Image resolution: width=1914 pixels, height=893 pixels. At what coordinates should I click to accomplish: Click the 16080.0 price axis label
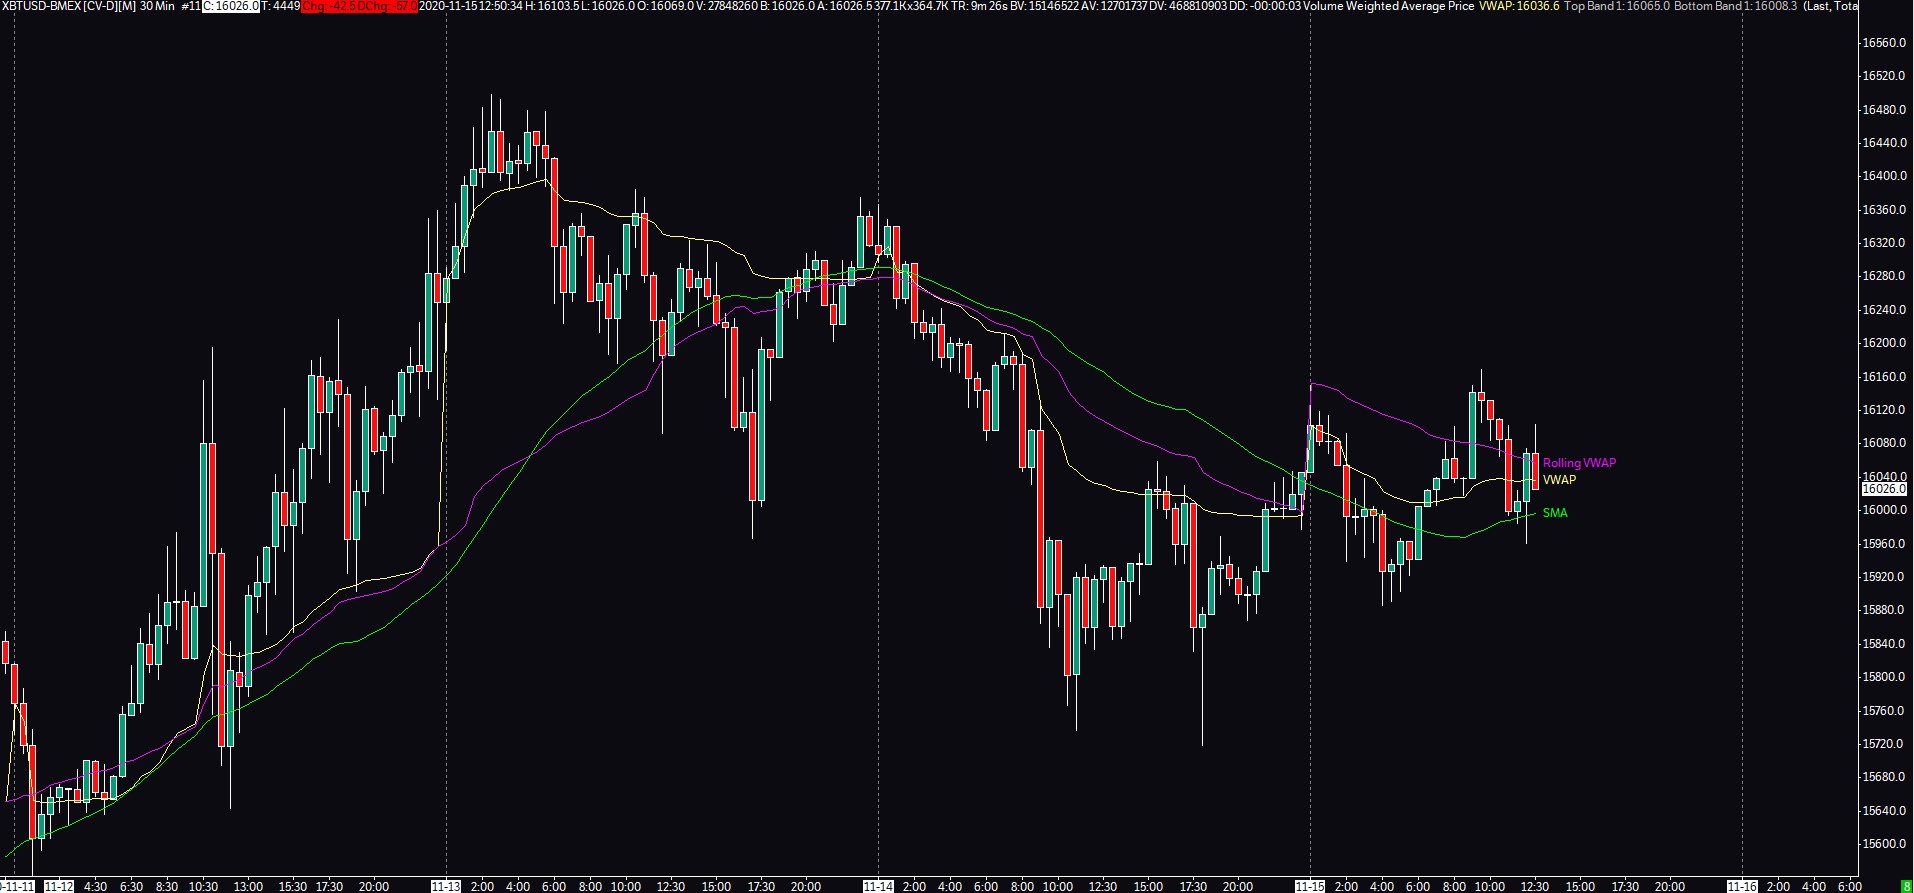coord(1884,443)
